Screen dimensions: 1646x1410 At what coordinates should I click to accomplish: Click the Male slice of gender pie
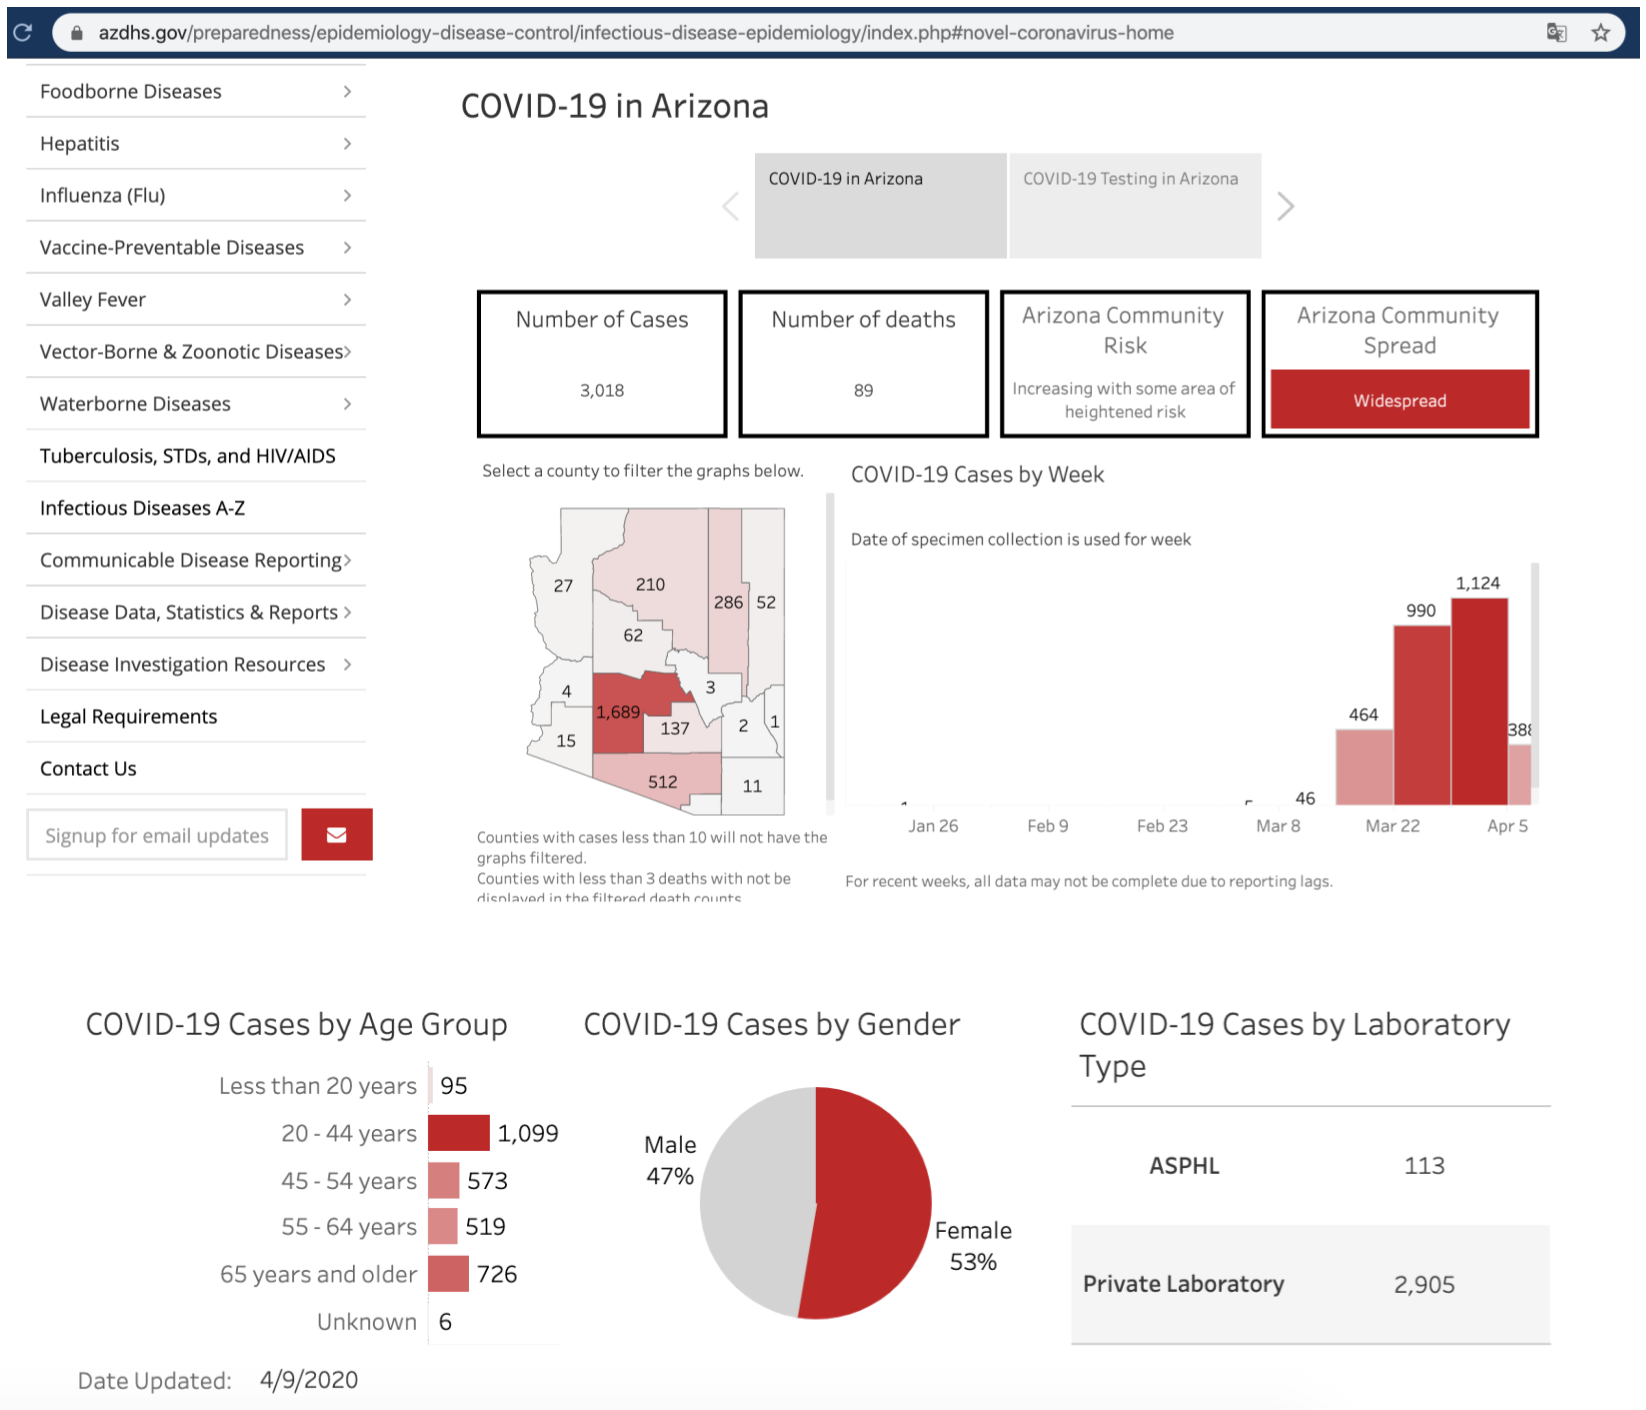tap(756, 1200)
